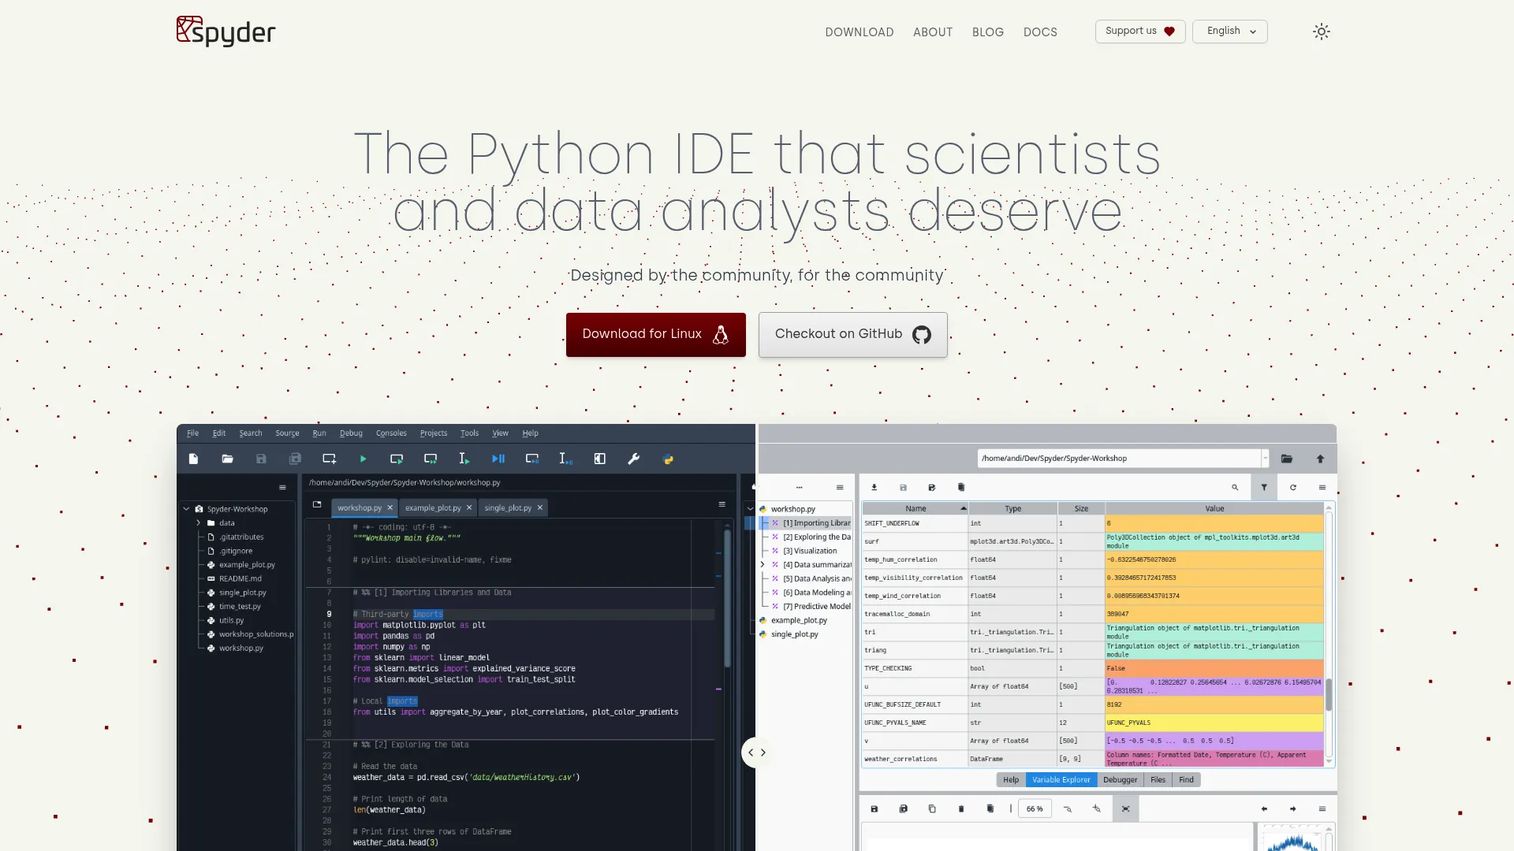1514x851 pixels.
Task: Click Save file icon in Spyder toolbar
Action: click(x=261, y=459)
